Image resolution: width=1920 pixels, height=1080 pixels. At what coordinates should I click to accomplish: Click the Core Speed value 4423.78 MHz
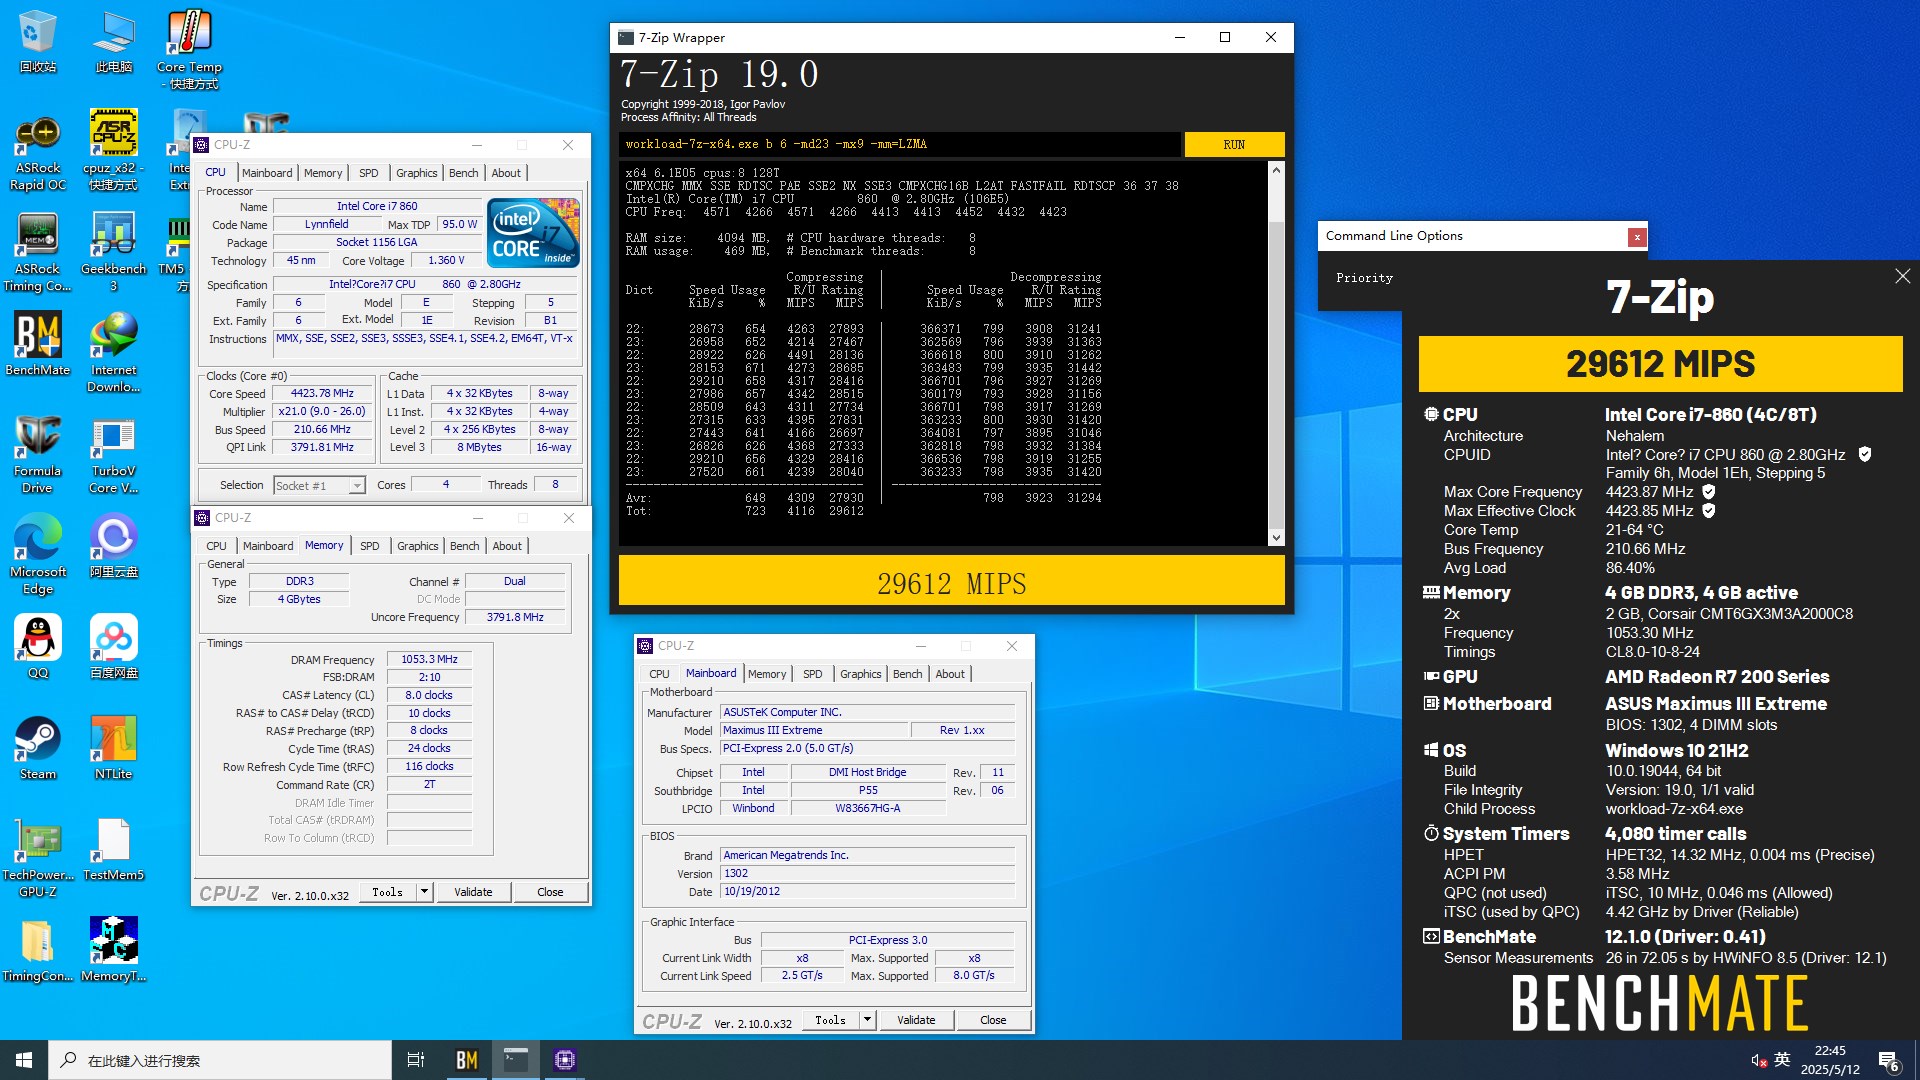(322, 394)
